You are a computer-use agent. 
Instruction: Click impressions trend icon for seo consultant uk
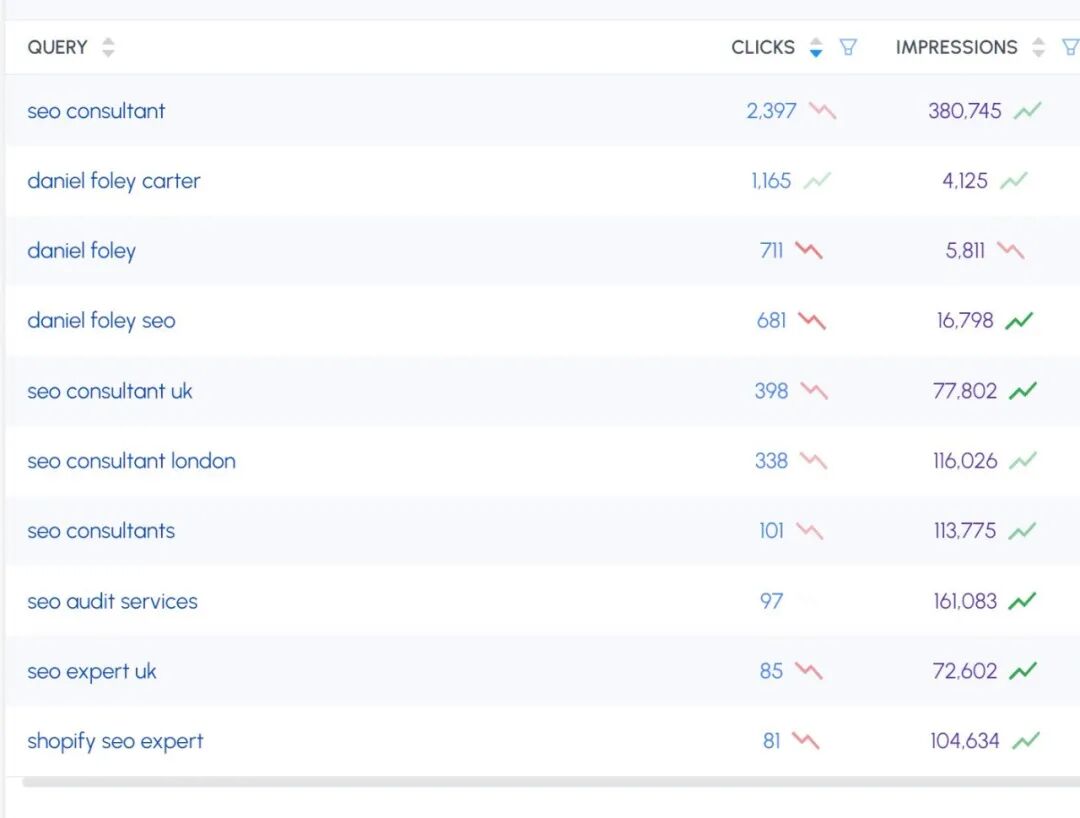(1022, 391)
